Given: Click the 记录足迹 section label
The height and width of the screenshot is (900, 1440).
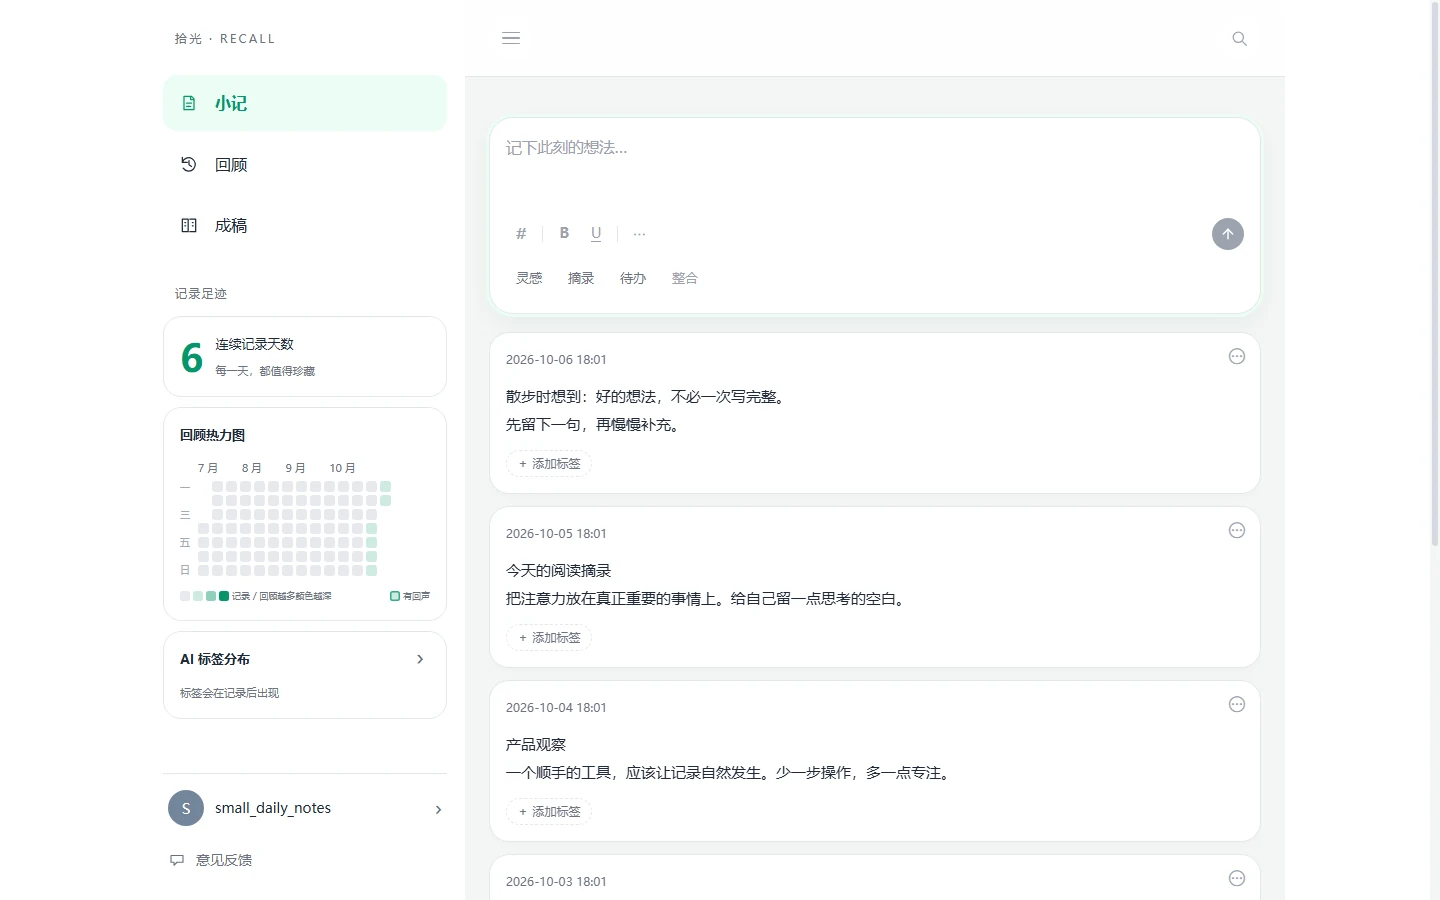Looking at the screenshot, I should tap(201, 294).
